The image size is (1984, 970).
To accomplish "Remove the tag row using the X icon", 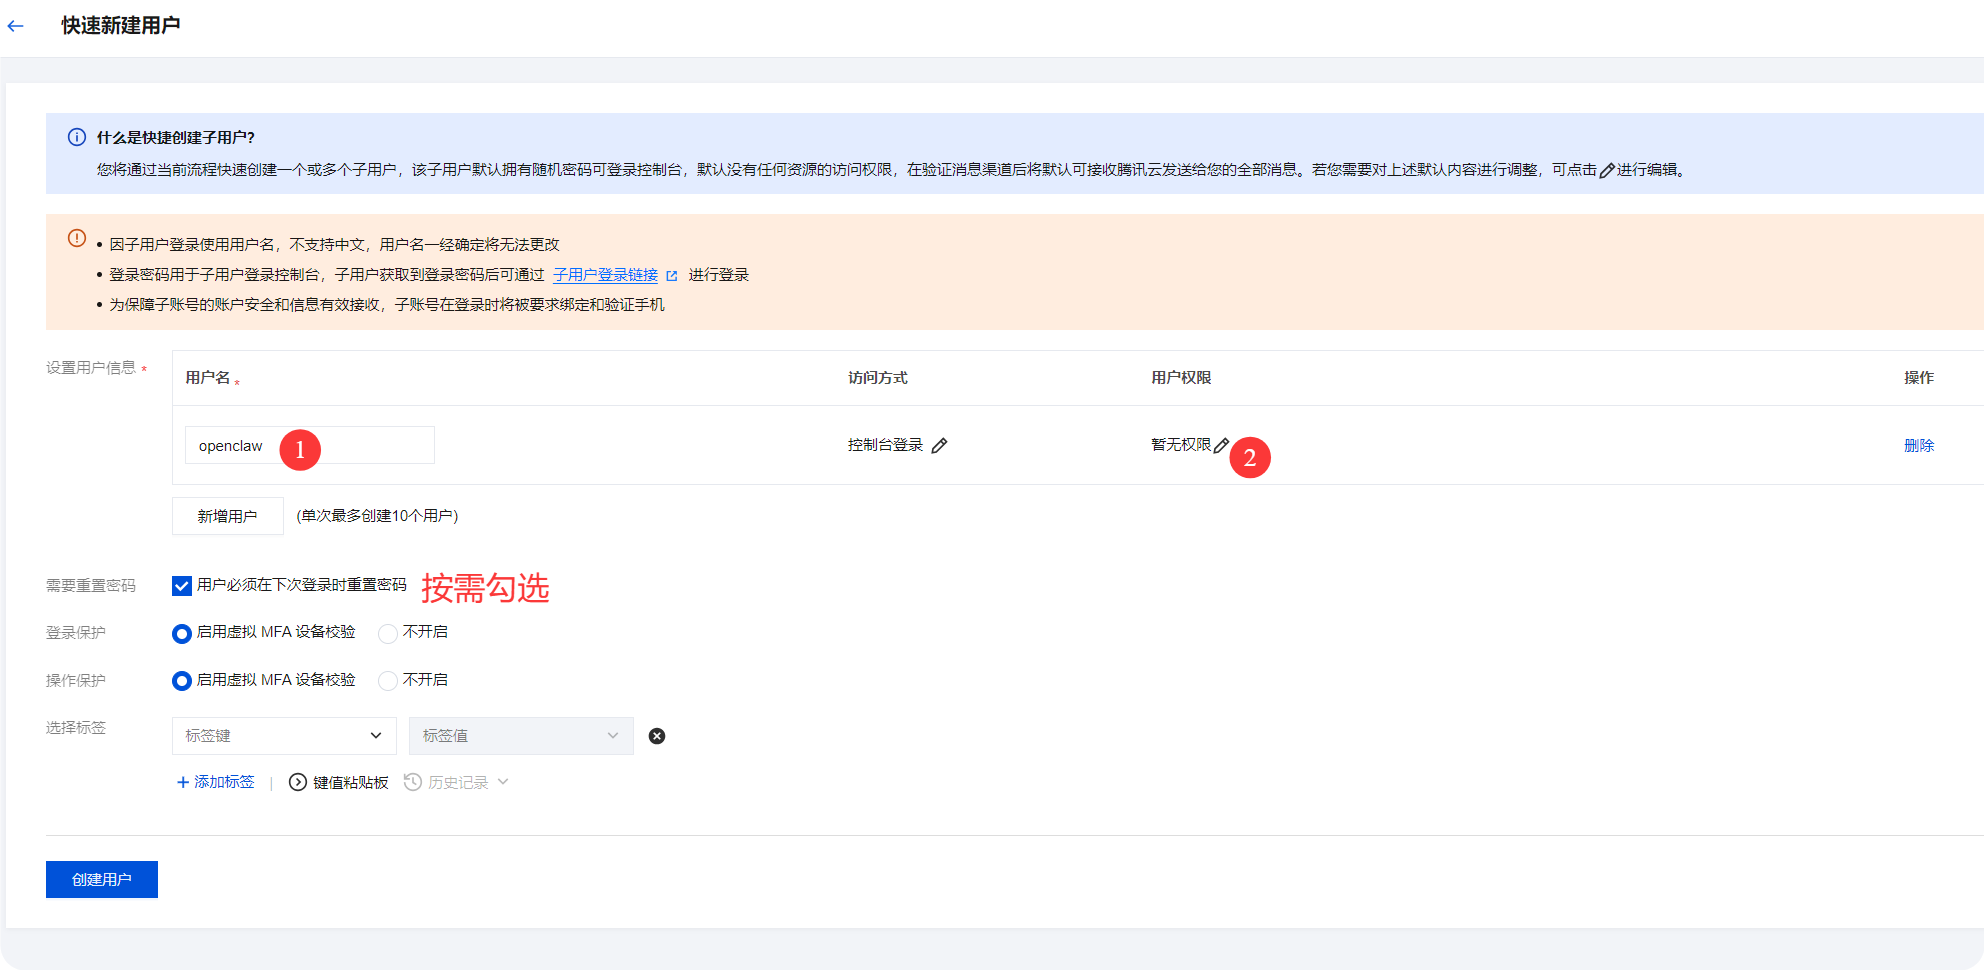I will (657, 736).
